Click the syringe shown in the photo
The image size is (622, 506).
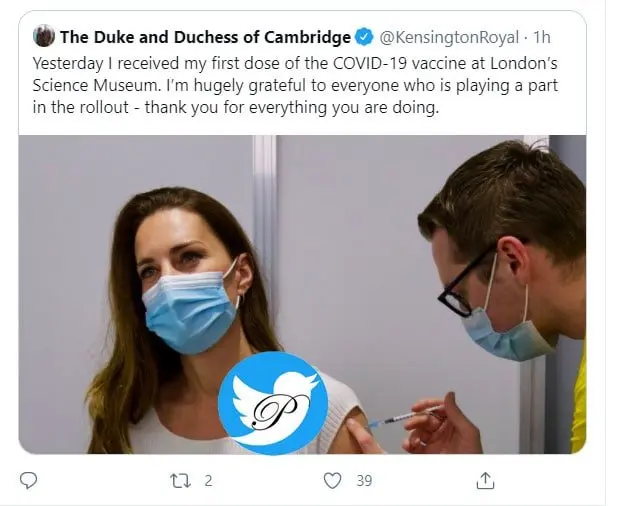[400, 417]
